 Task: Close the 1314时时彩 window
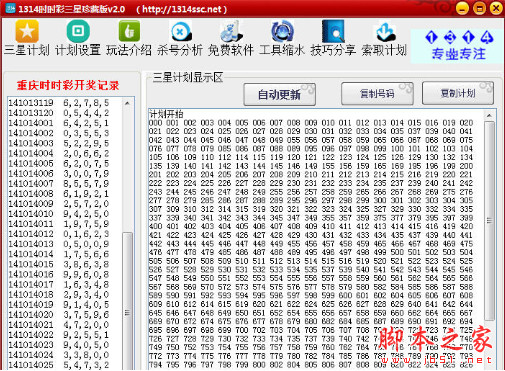[496, 8]
